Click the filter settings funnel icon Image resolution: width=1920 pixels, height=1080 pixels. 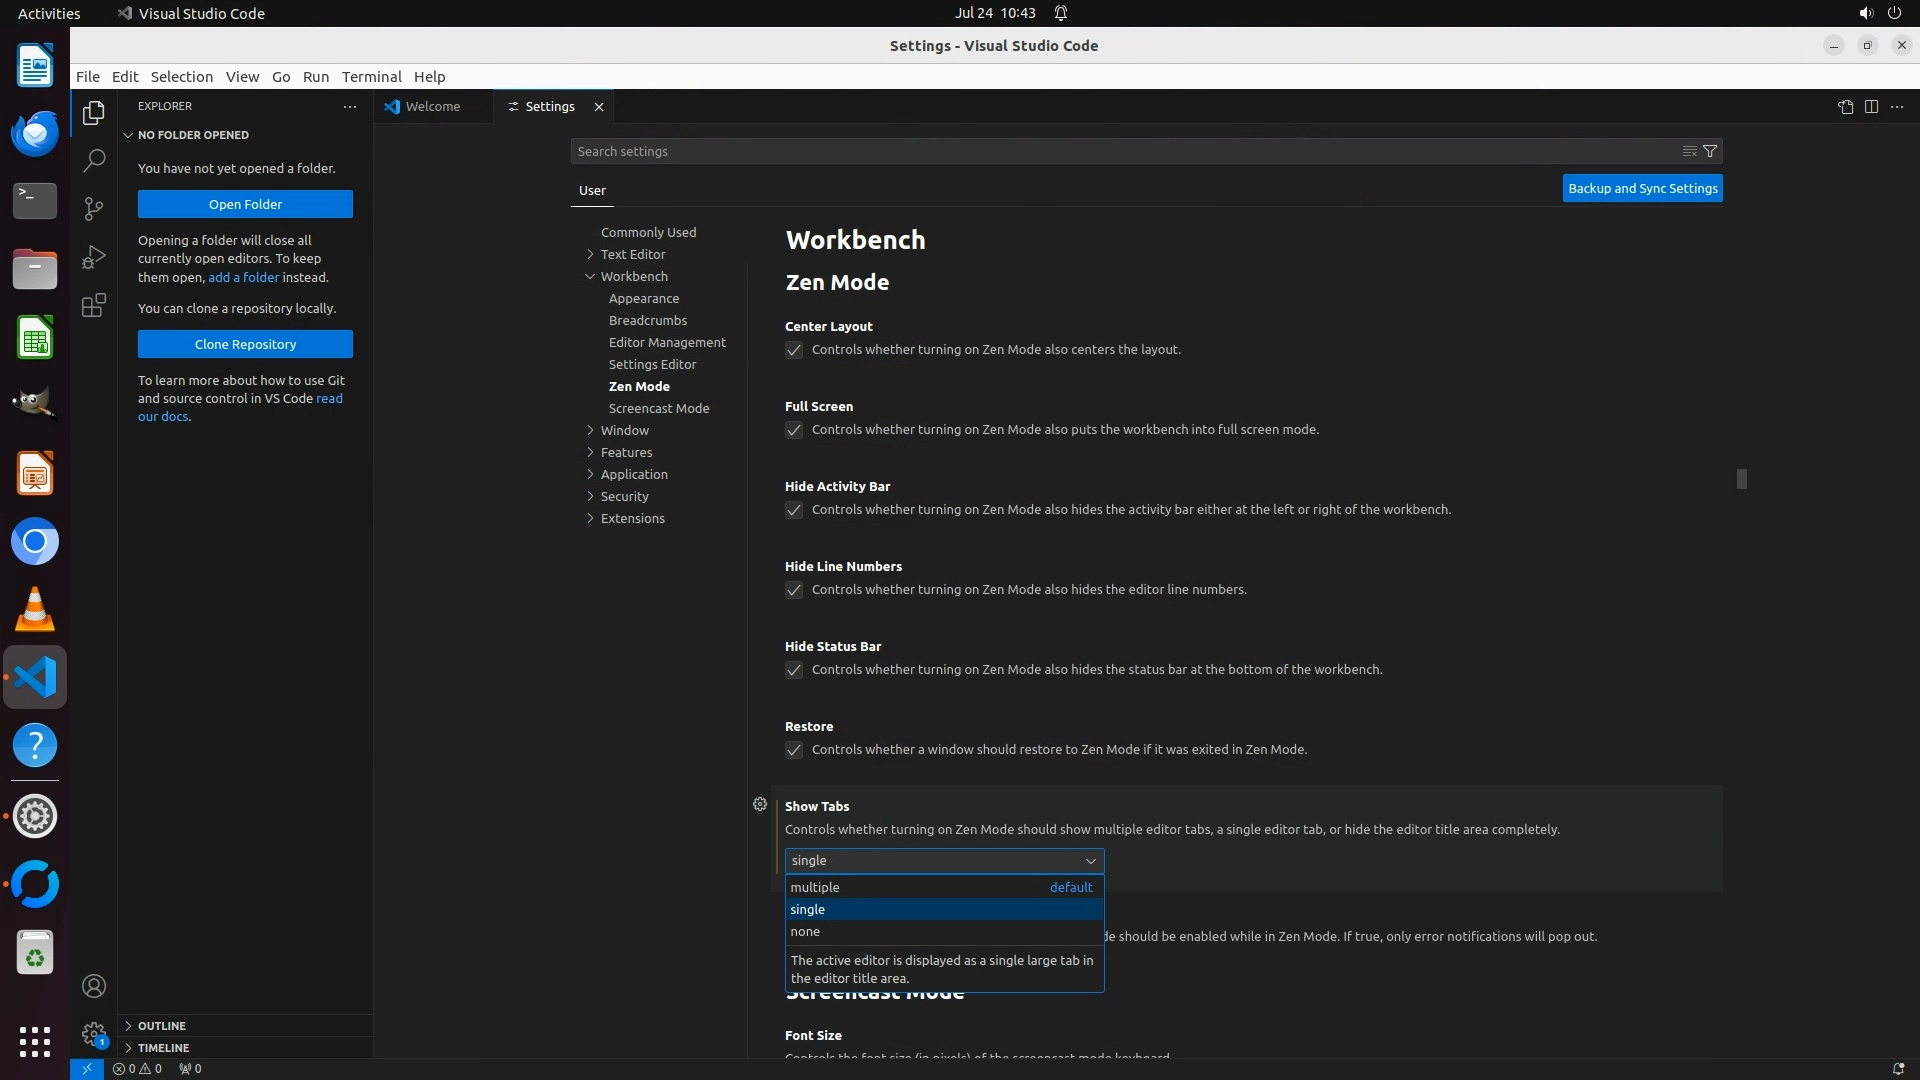[1710, 151]
